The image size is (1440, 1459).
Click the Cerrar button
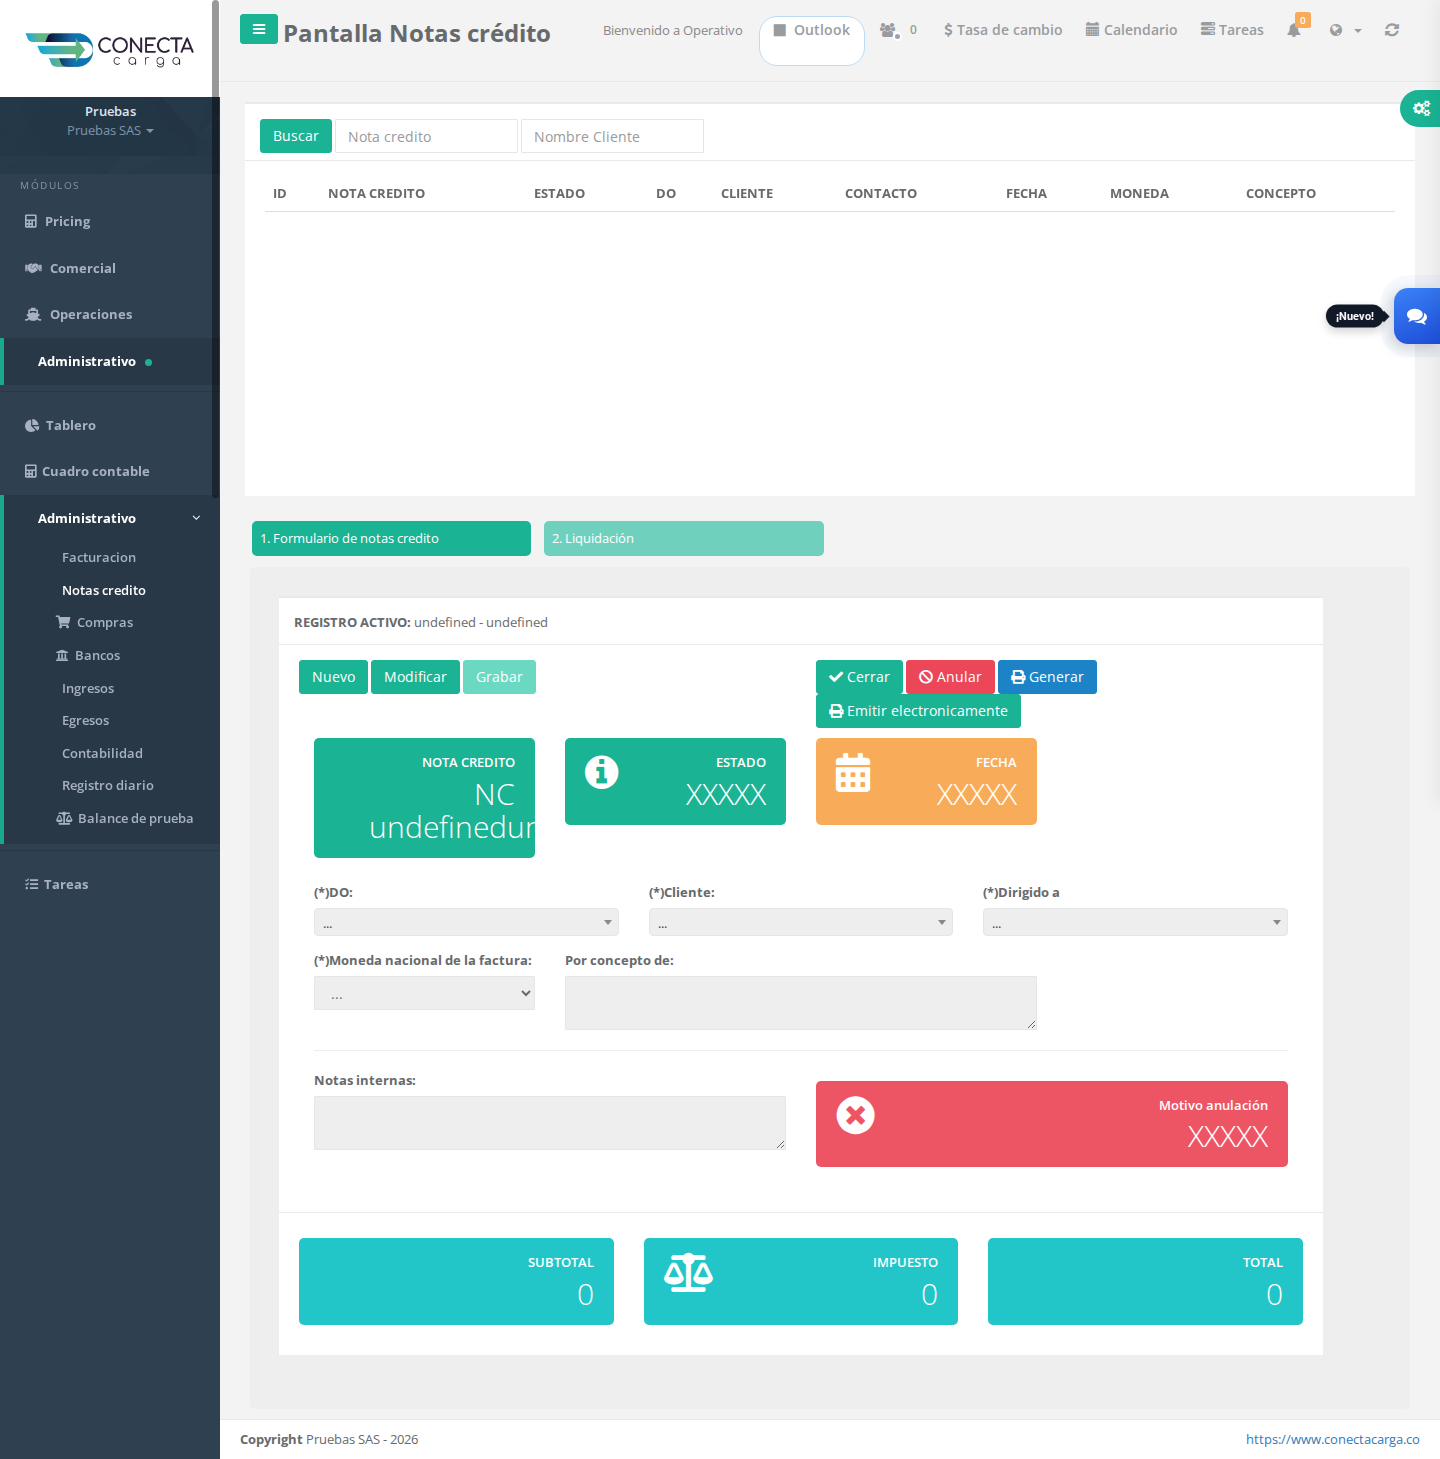(859, 677)
